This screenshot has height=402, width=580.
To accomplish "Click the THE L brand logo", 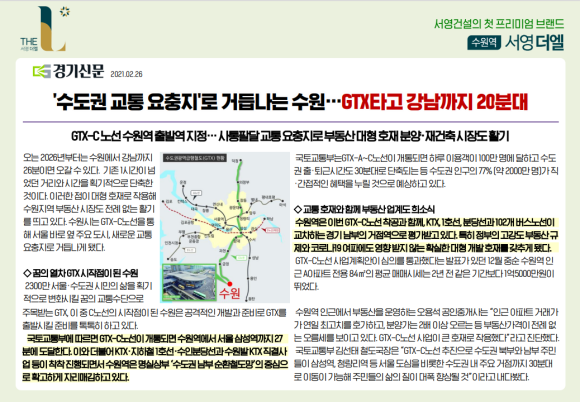I will click(x=45, y=28).
